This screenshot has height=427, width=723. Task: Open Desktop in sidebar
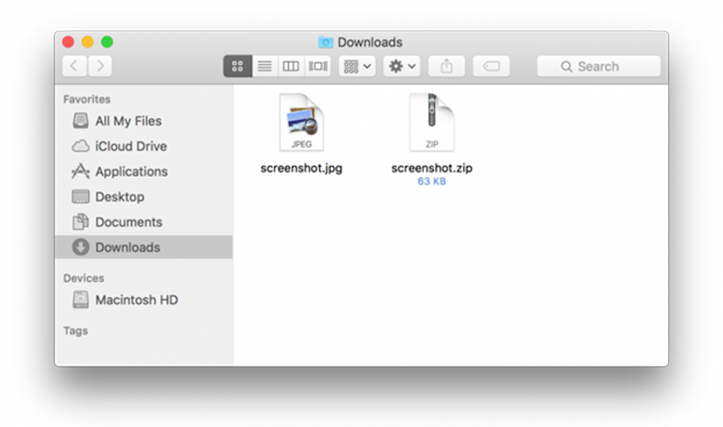click(143, 197)
